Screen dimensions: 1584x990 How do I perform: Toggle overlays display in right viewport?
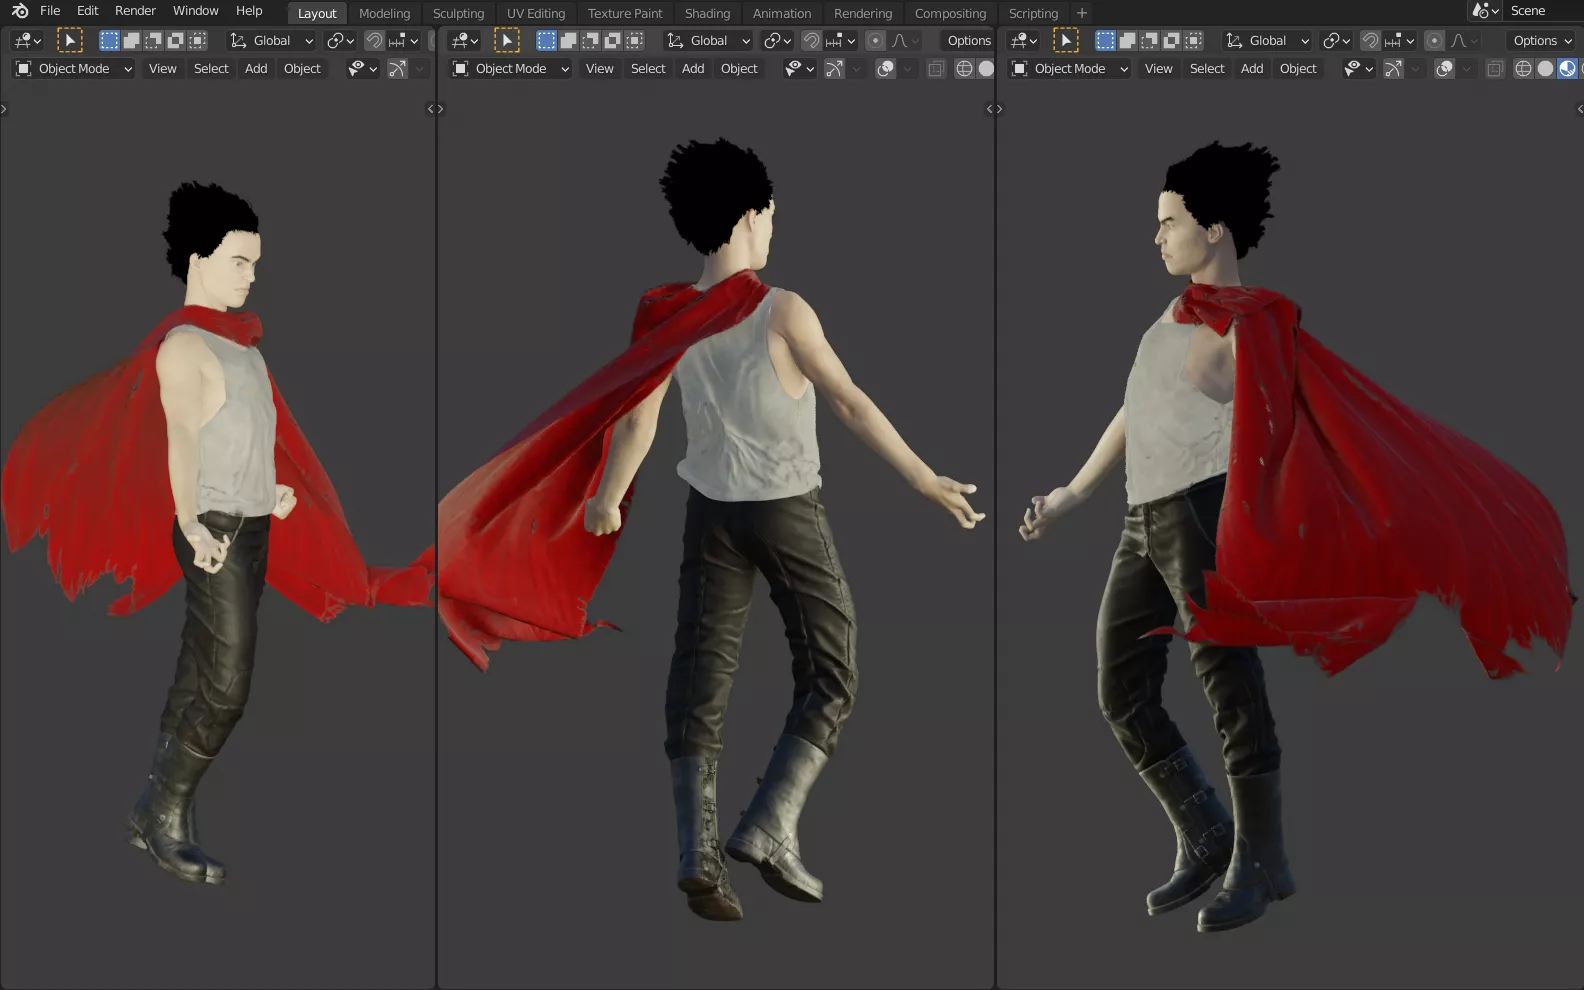click(x=1444, y=69)
